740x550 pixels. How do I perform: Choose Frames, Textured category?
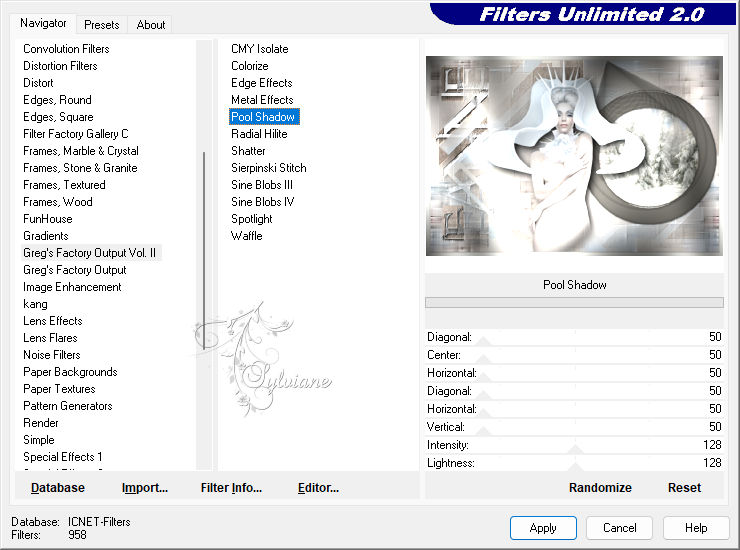point(64,185)
